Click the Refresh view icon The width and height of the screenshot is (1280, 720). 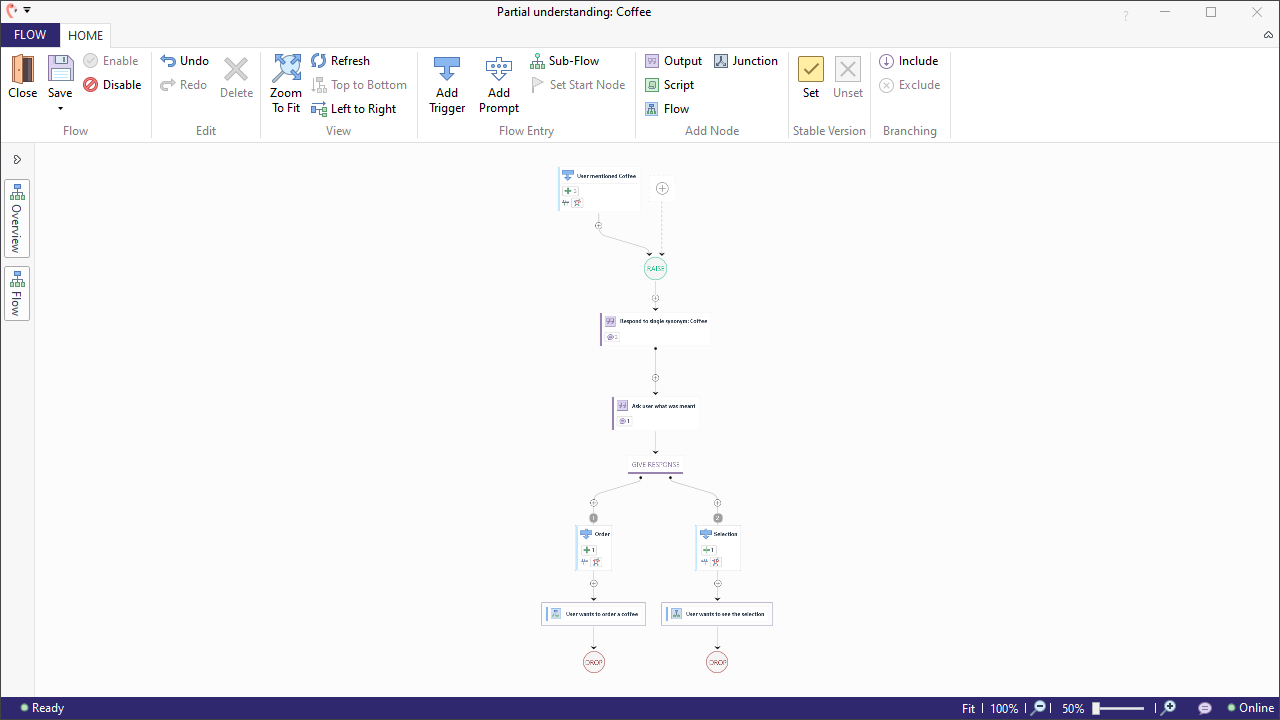click(340, 61)
